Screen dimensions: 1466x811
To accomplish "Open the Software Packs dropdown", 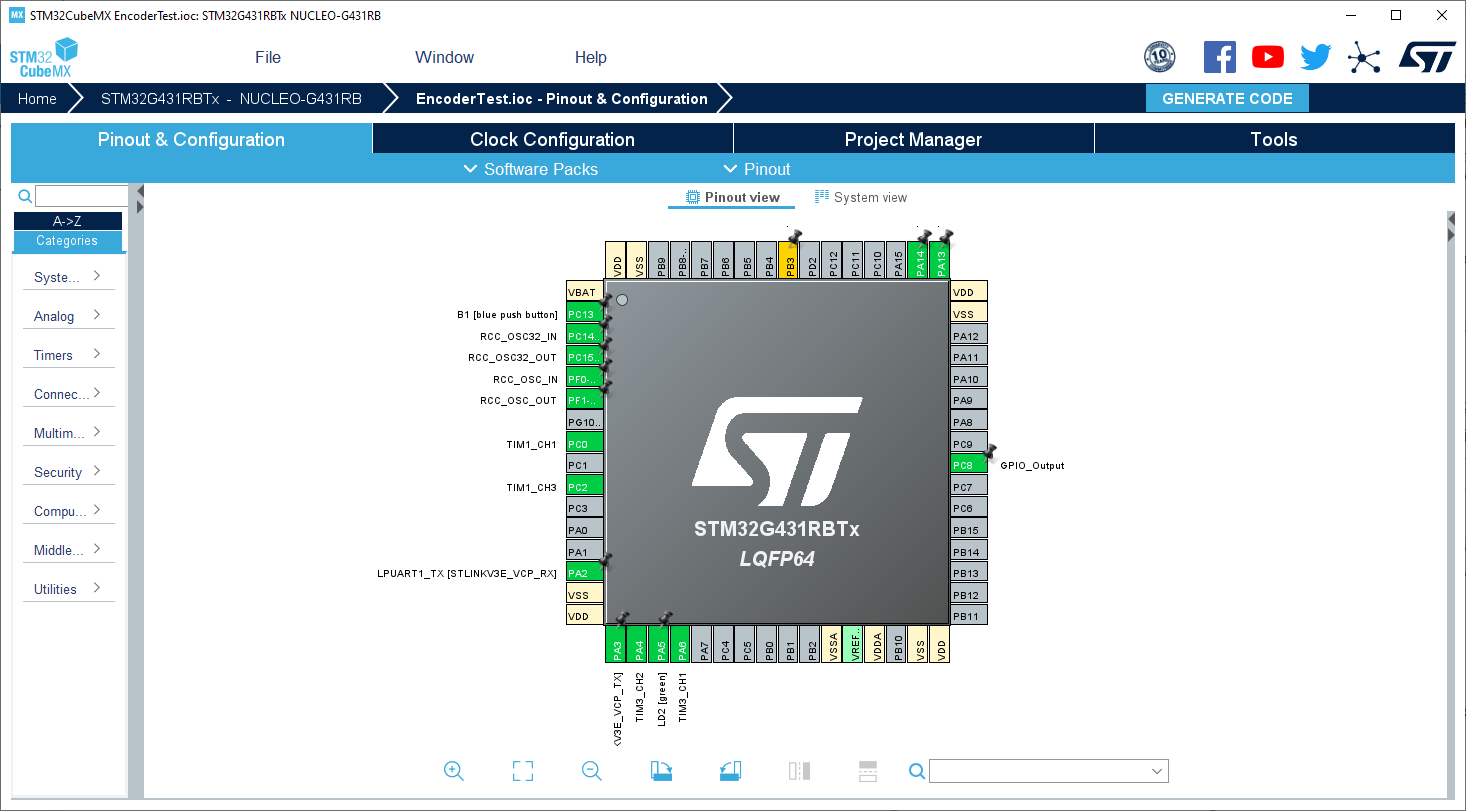I will (530, 169).
